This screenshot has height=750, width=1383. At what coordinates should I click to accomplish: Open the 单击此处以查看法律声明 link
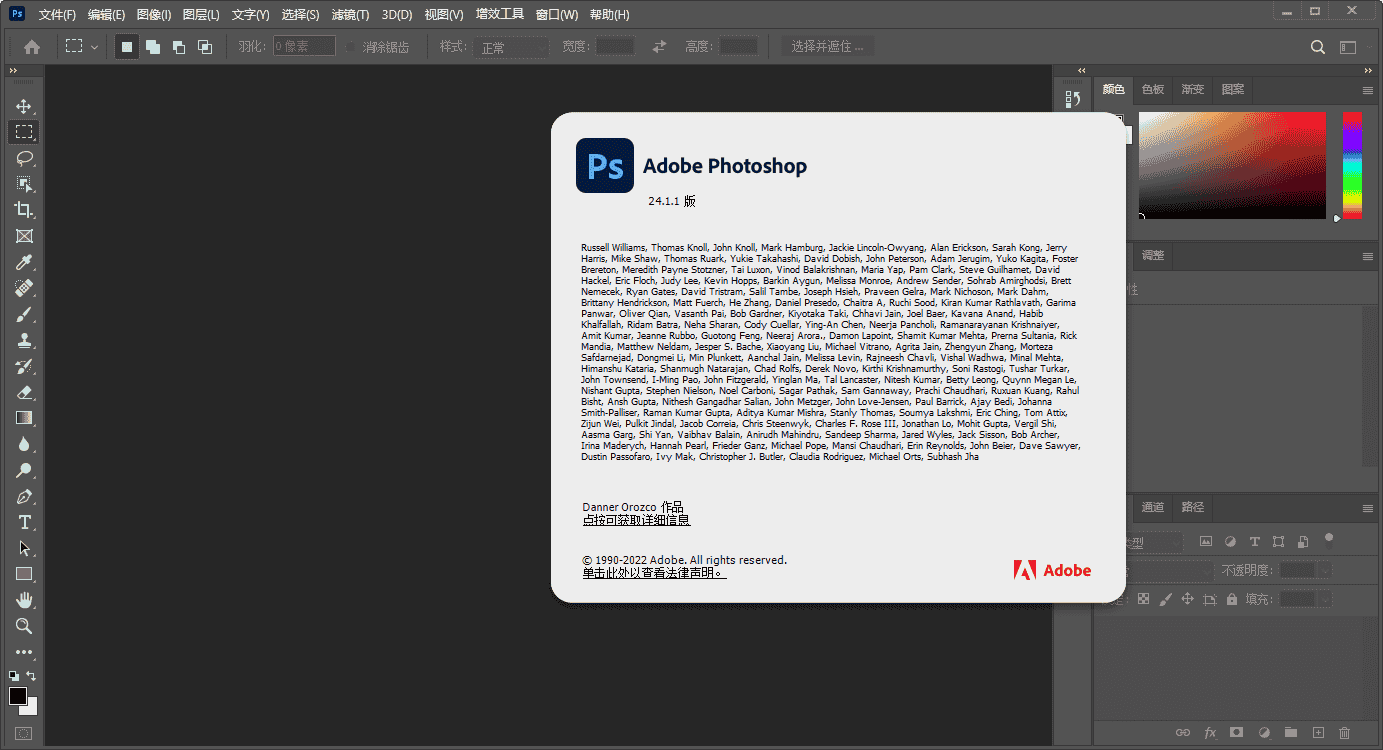(654, 573)
